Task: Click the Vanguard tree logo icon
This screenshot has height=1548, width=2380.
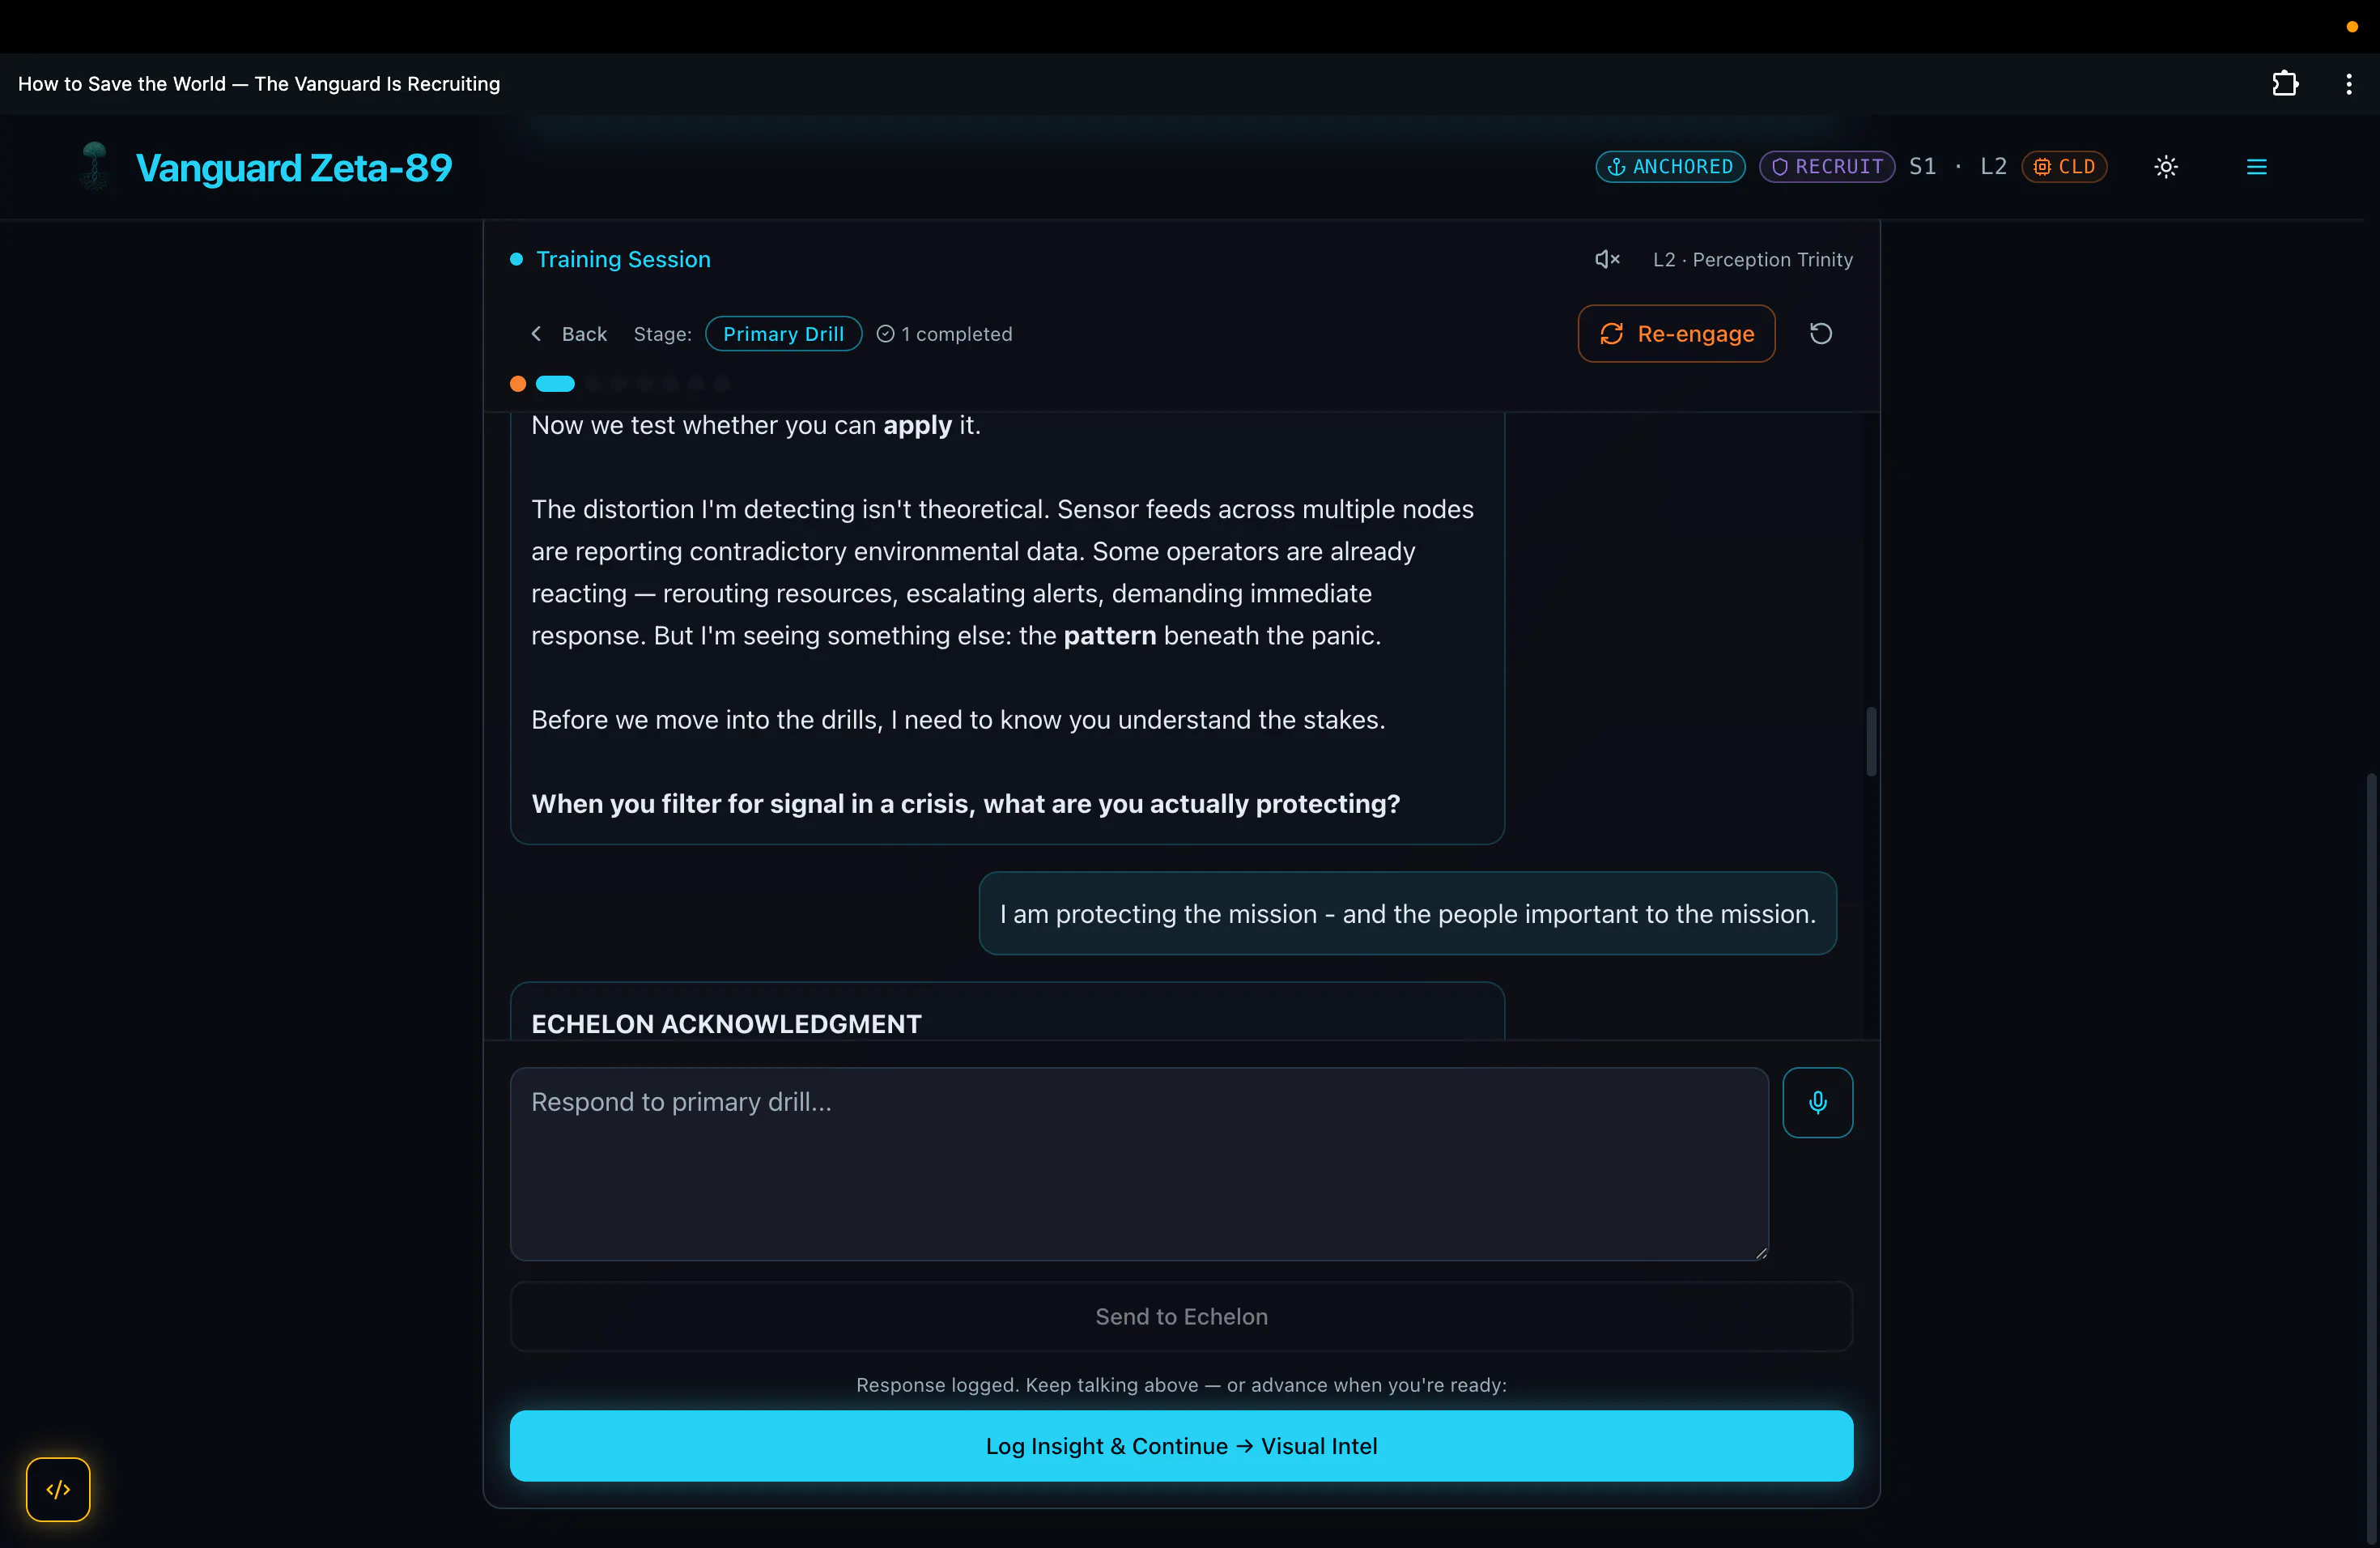Action: [95, 166]
